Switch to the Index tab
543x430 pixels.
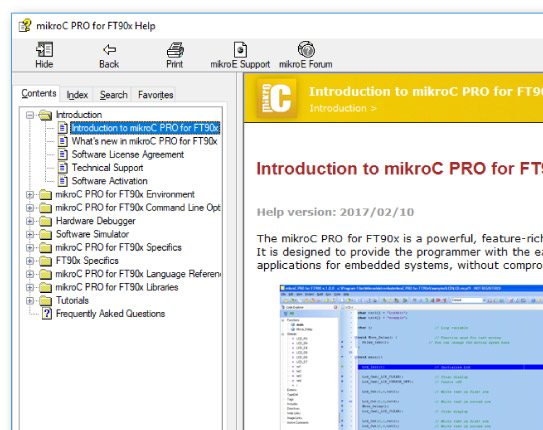(x=77, y=95)
